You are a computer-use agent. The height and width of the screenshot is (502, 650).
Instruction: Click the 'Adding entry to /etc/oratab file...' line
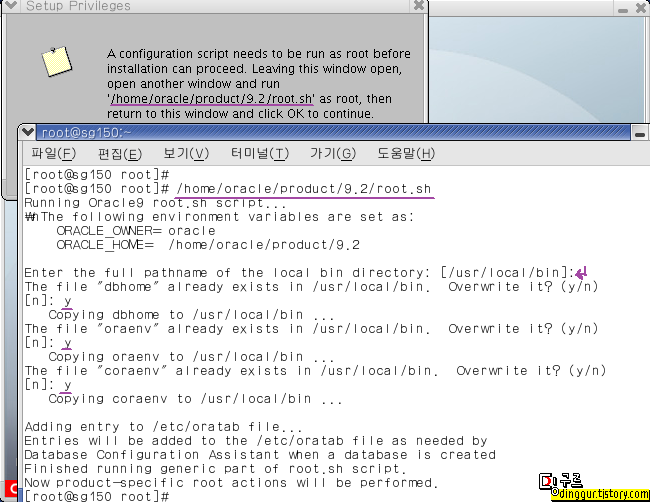163,427
